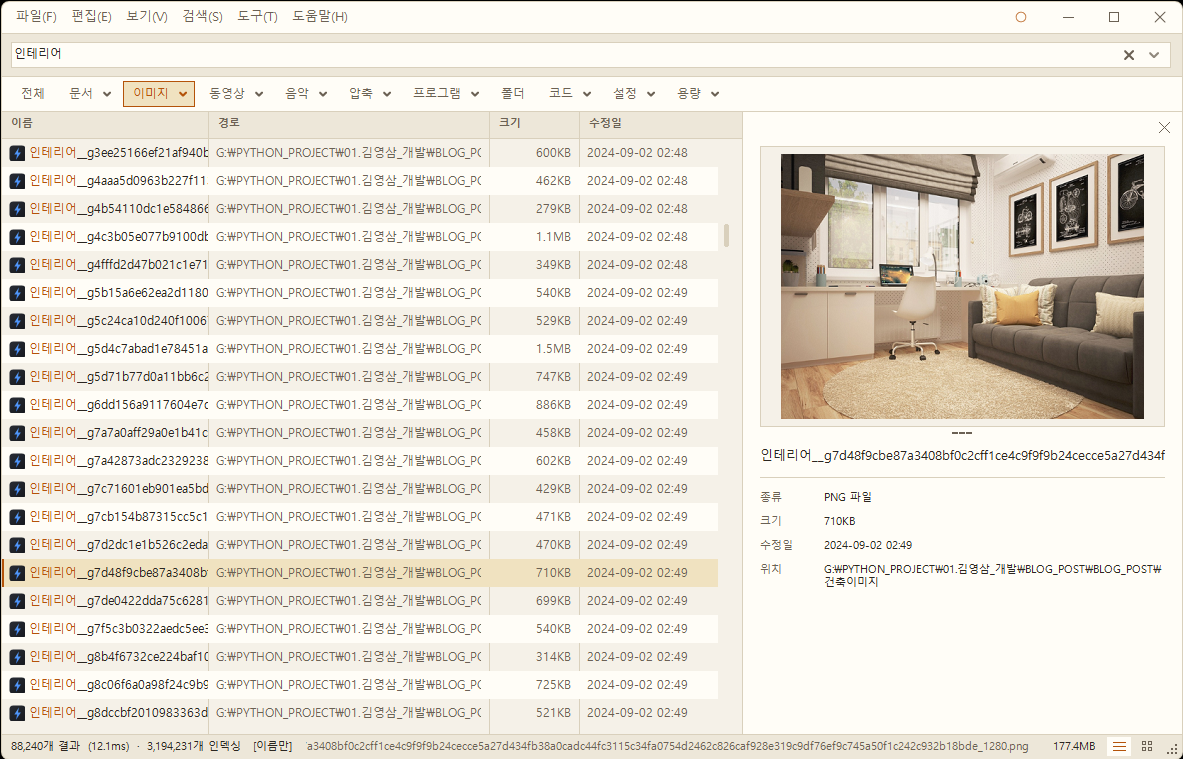Open the 도구(T) menu

pos(257,17)
